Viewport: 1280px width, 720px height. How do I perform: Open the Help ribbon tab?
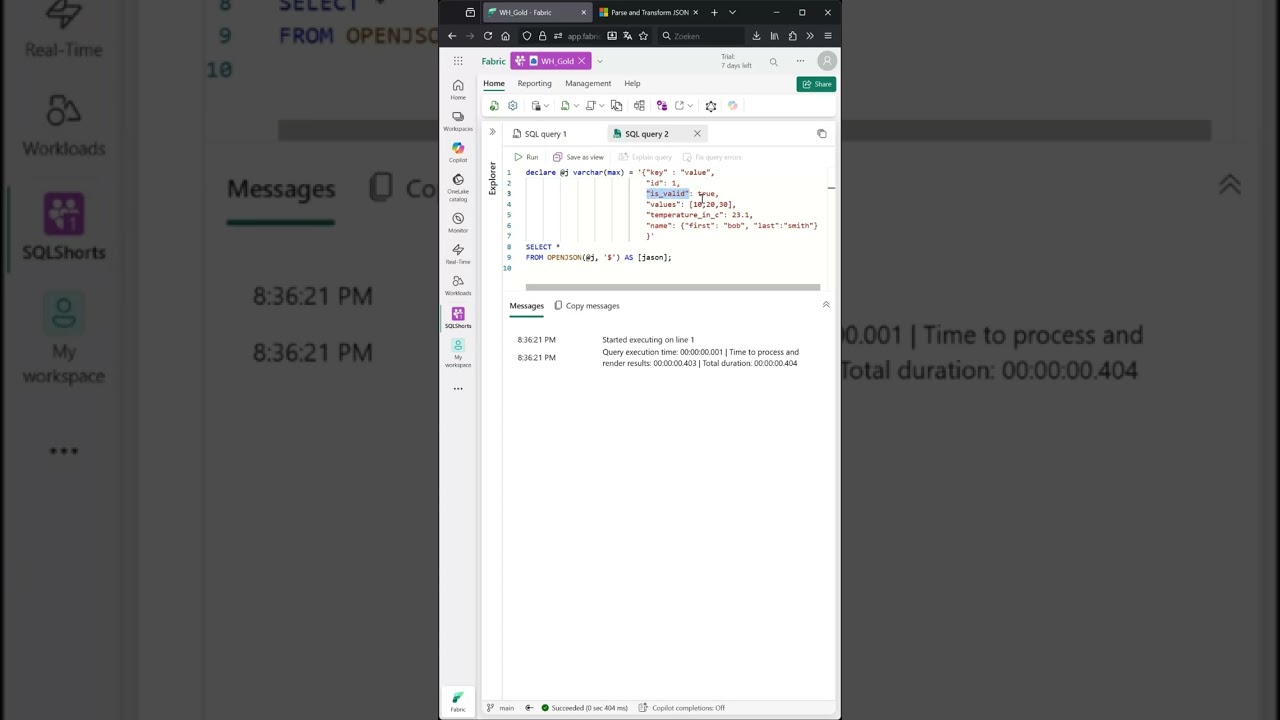tap(632, 83)
